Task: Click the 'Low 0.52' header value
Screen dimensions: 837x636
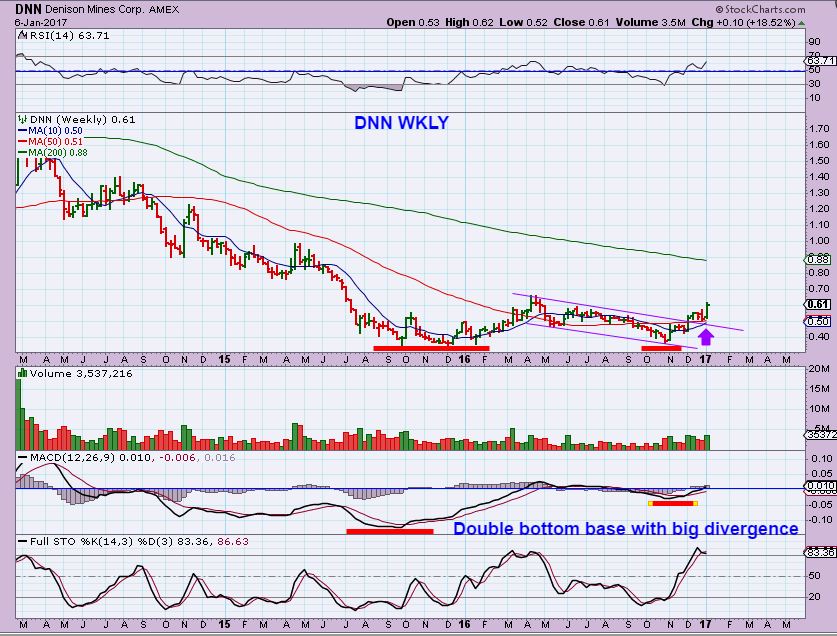Action: pyautogui.click(x=524, y=22)
